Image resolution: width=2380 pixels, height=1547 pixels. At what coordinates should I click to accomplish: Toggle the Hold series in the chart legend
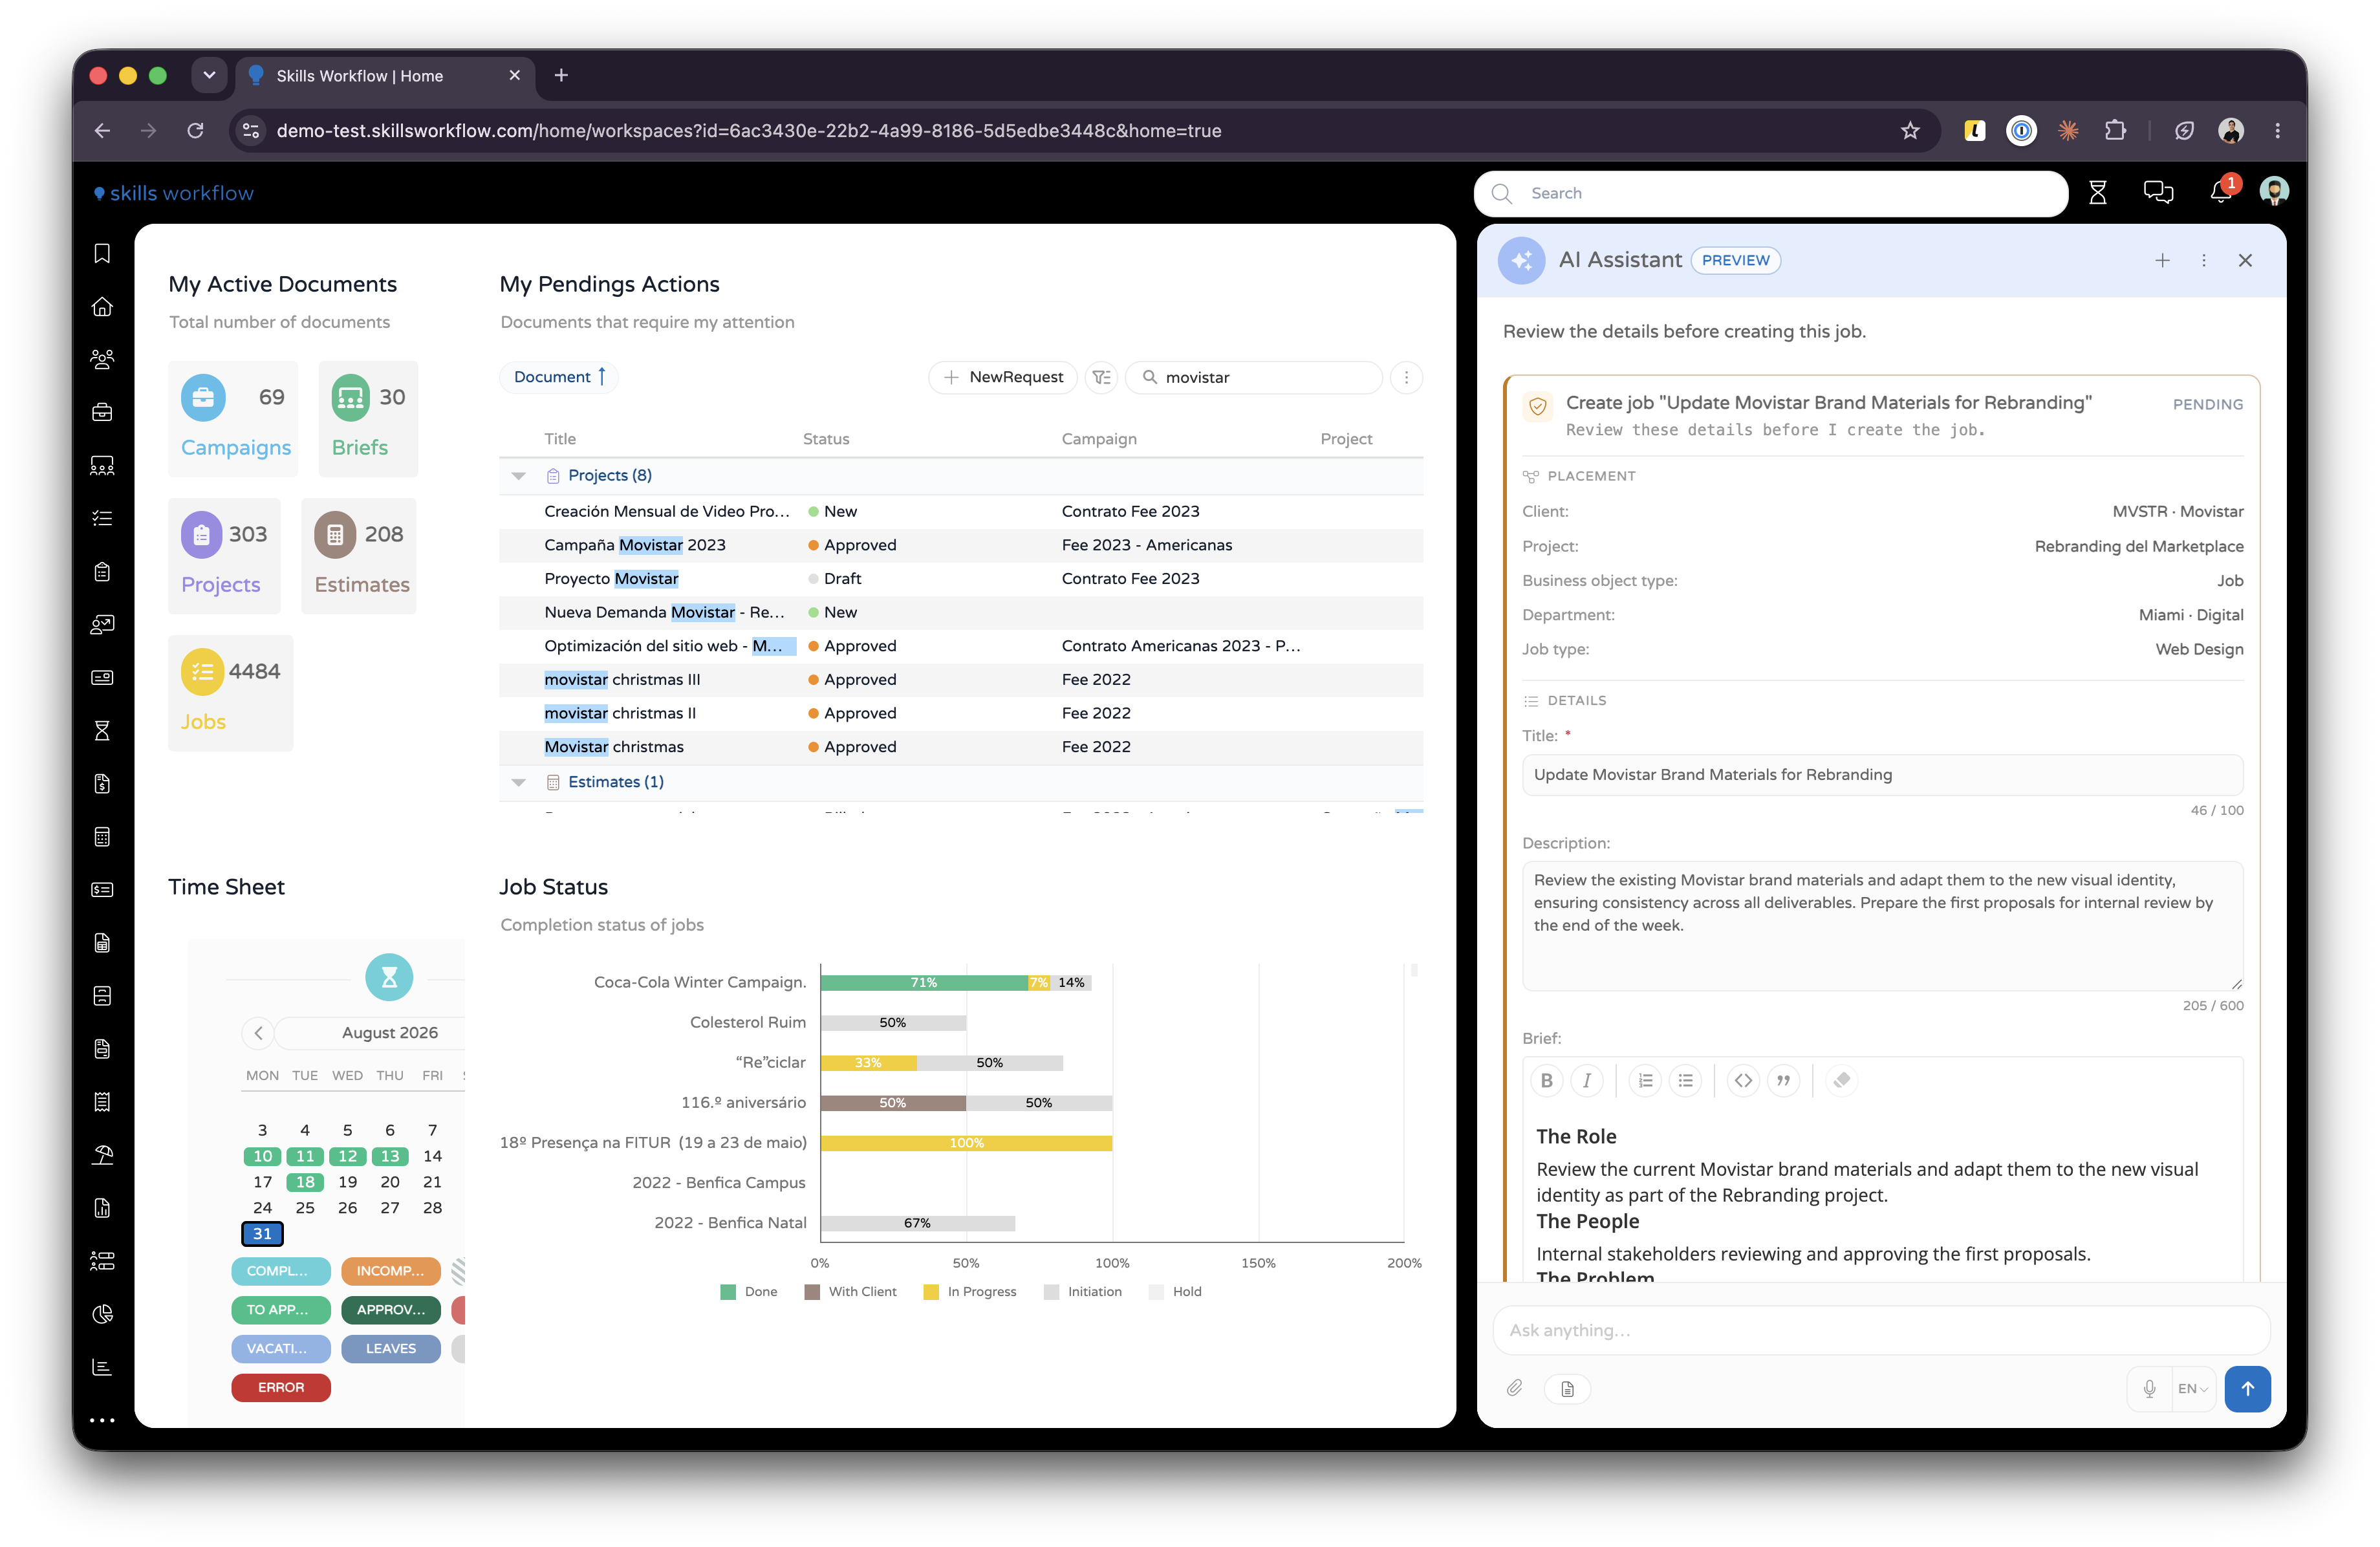(1175, 1291)
